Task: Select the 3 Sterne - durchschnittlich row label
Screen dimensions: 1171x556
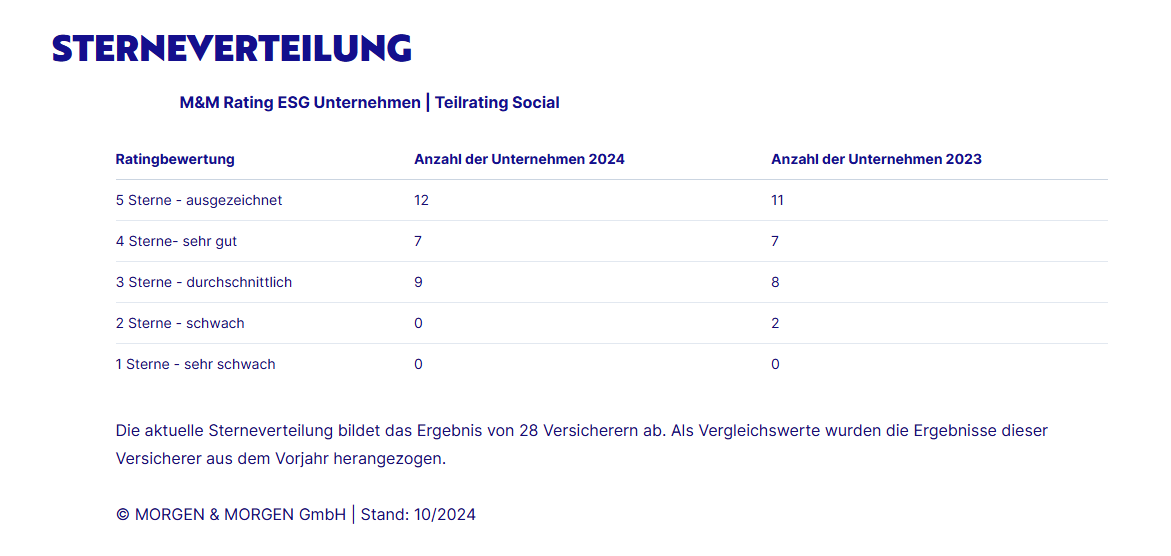Action: click(204, 282)
